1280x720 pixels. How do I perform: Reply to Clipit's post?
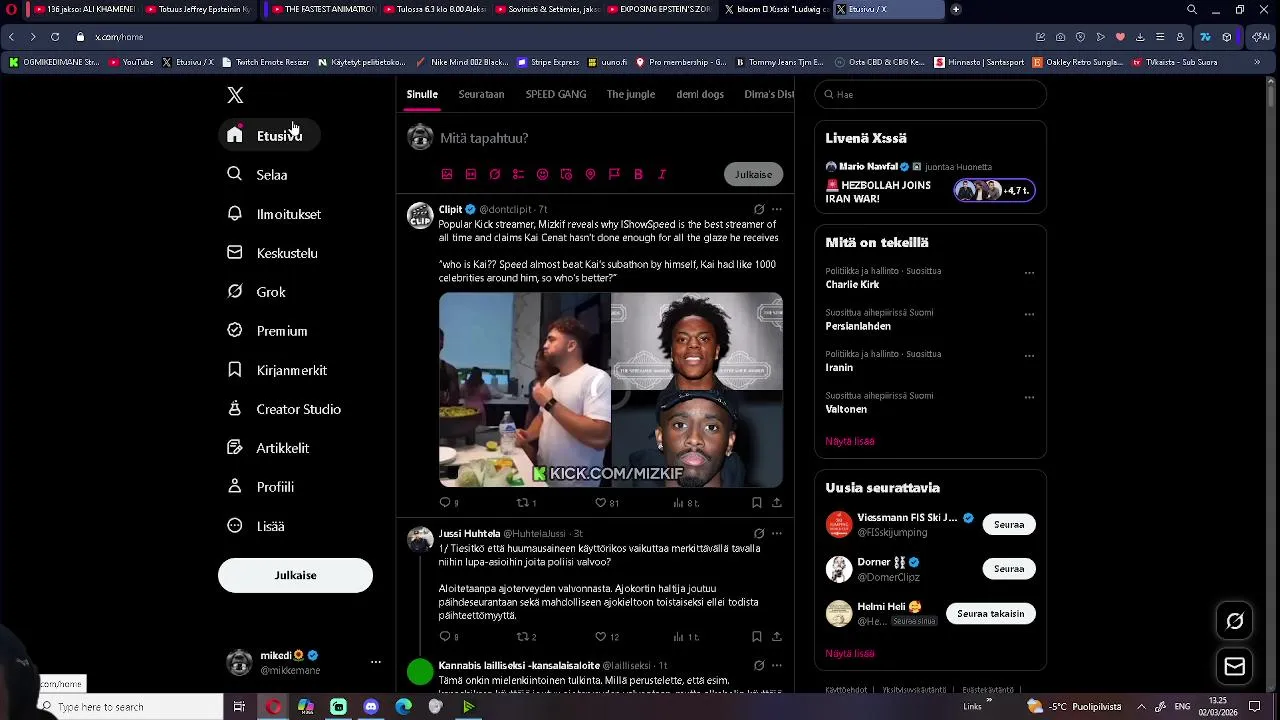pyautogui.click(x=449, y=503)
